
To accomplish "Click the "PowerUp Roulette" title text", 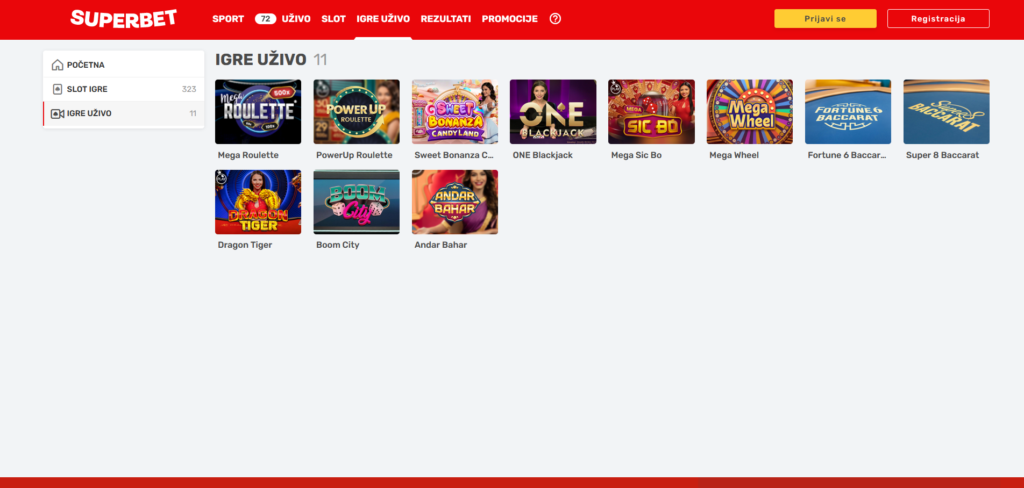I will pos(354,155).
